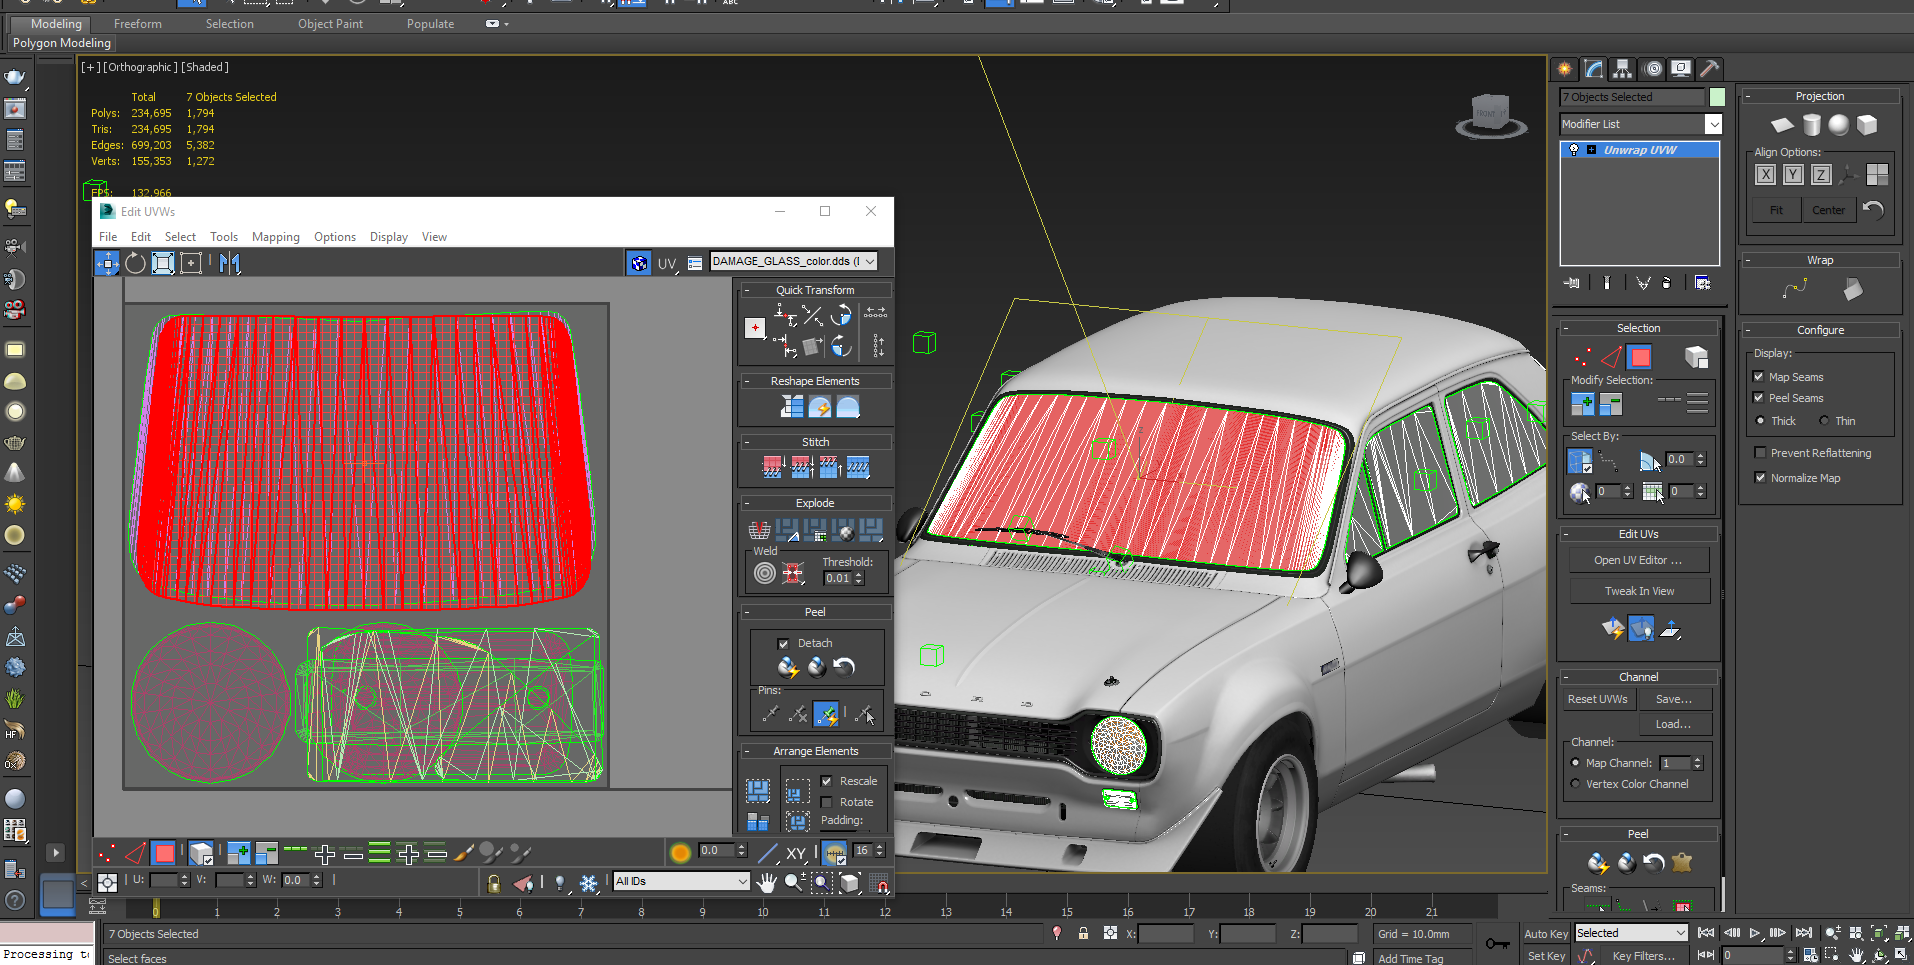This screenshot has width=1914, height=965.
Task: Select the Thin radio button
Action: coord(1824,421)
